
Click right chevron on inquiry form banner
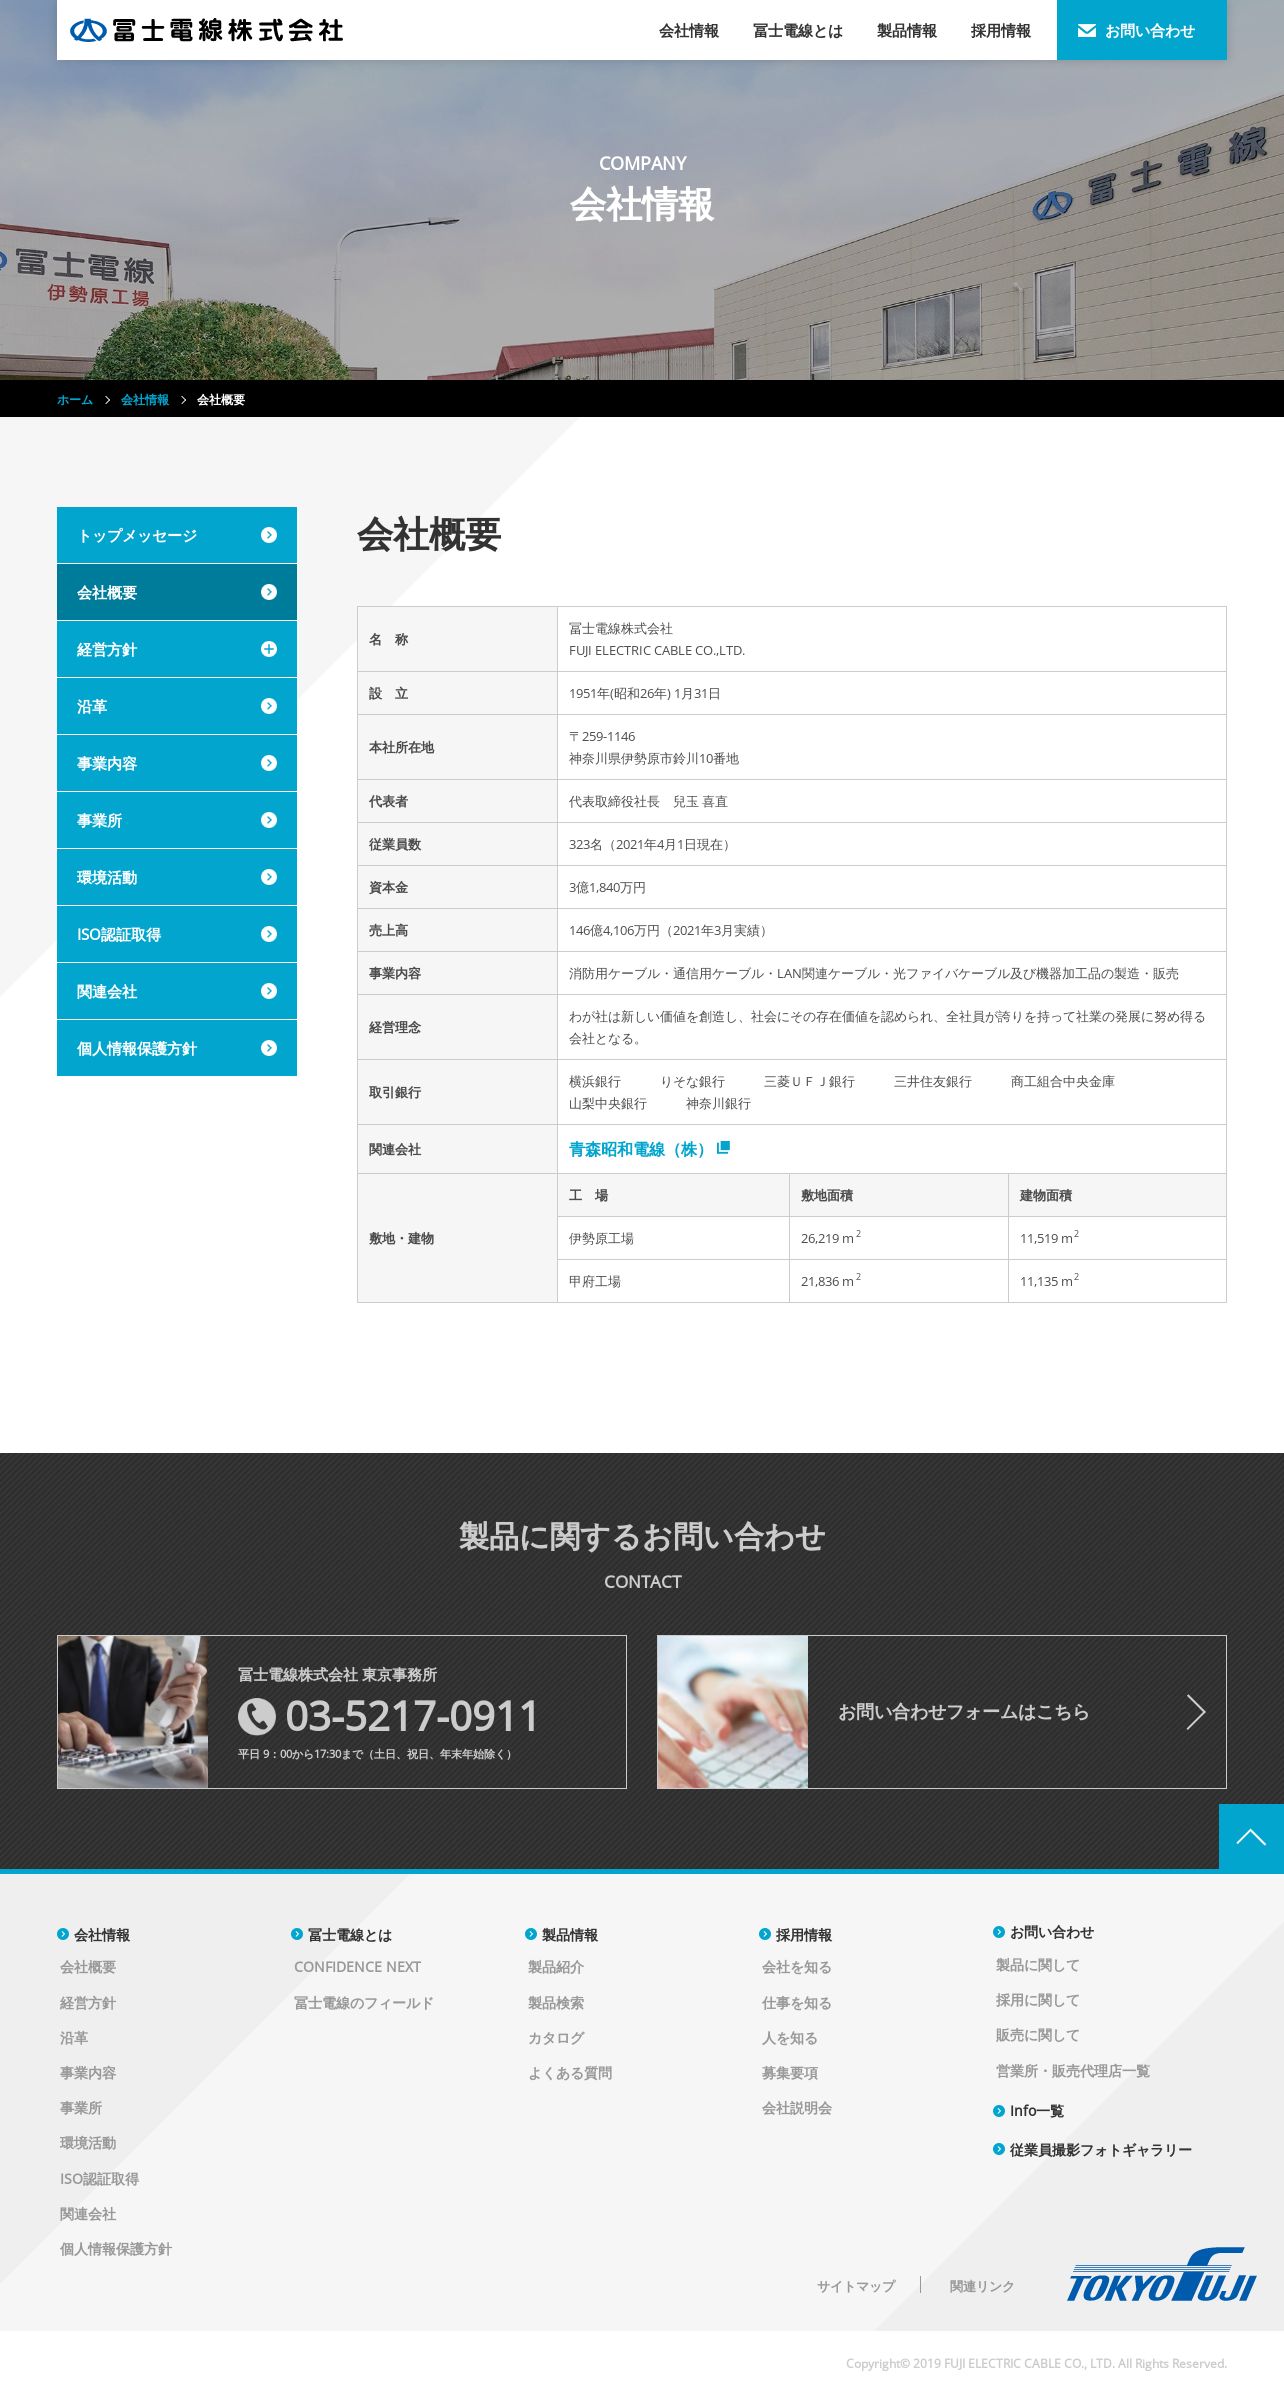click(1196, 1712)
